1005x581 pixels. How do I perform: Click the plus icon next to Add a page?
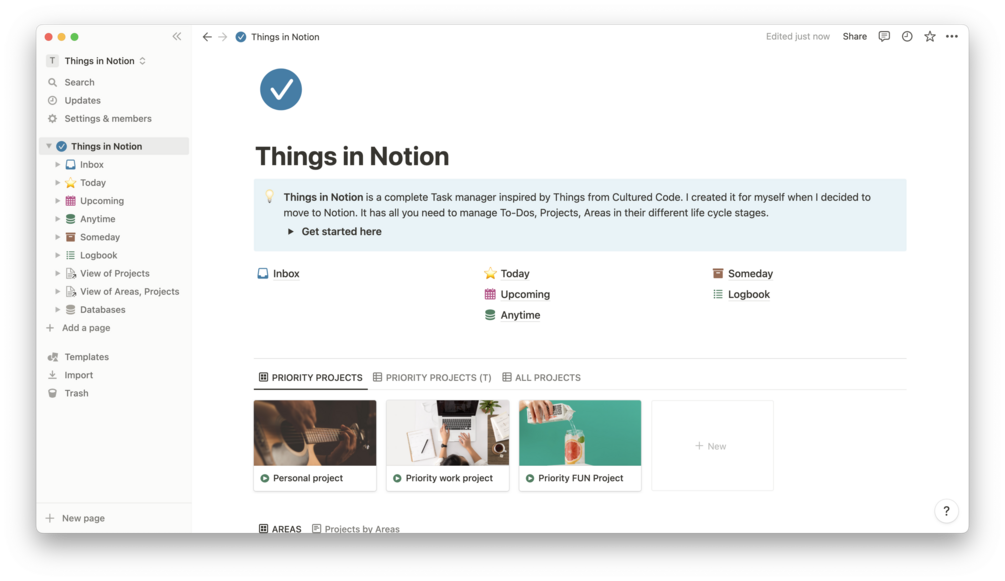point(50,328)
